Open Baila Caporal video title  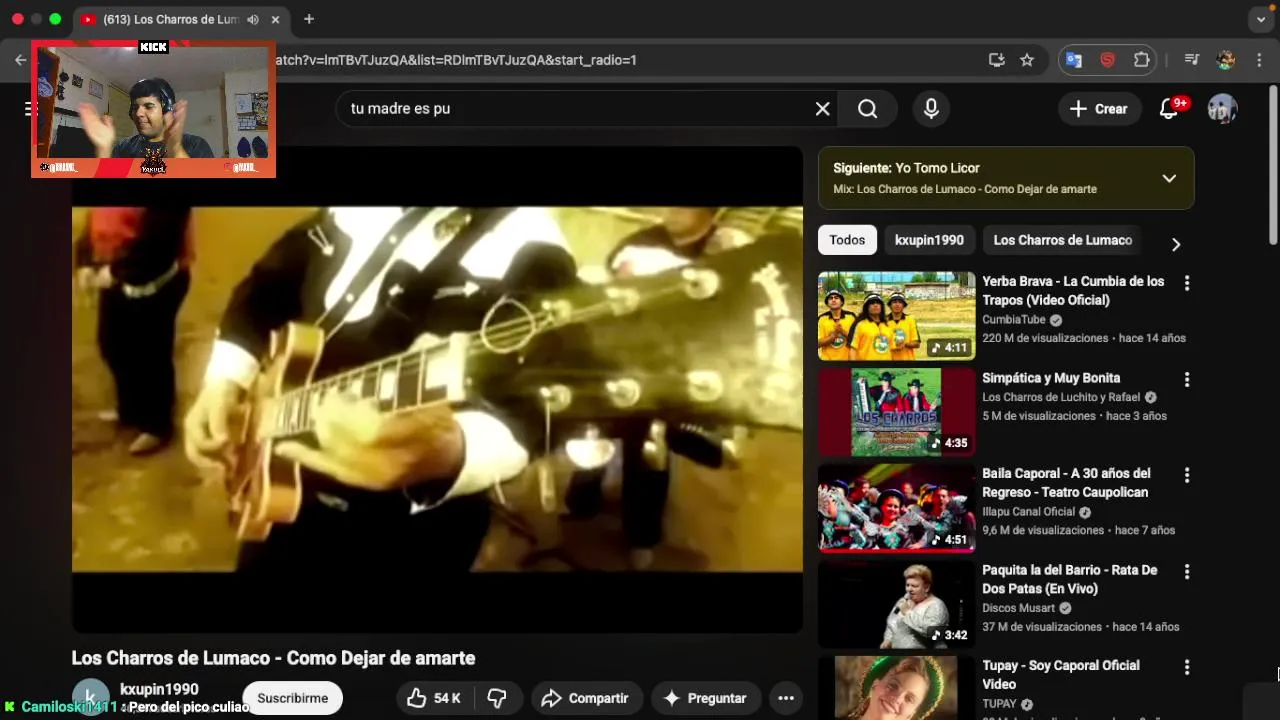1066,483
